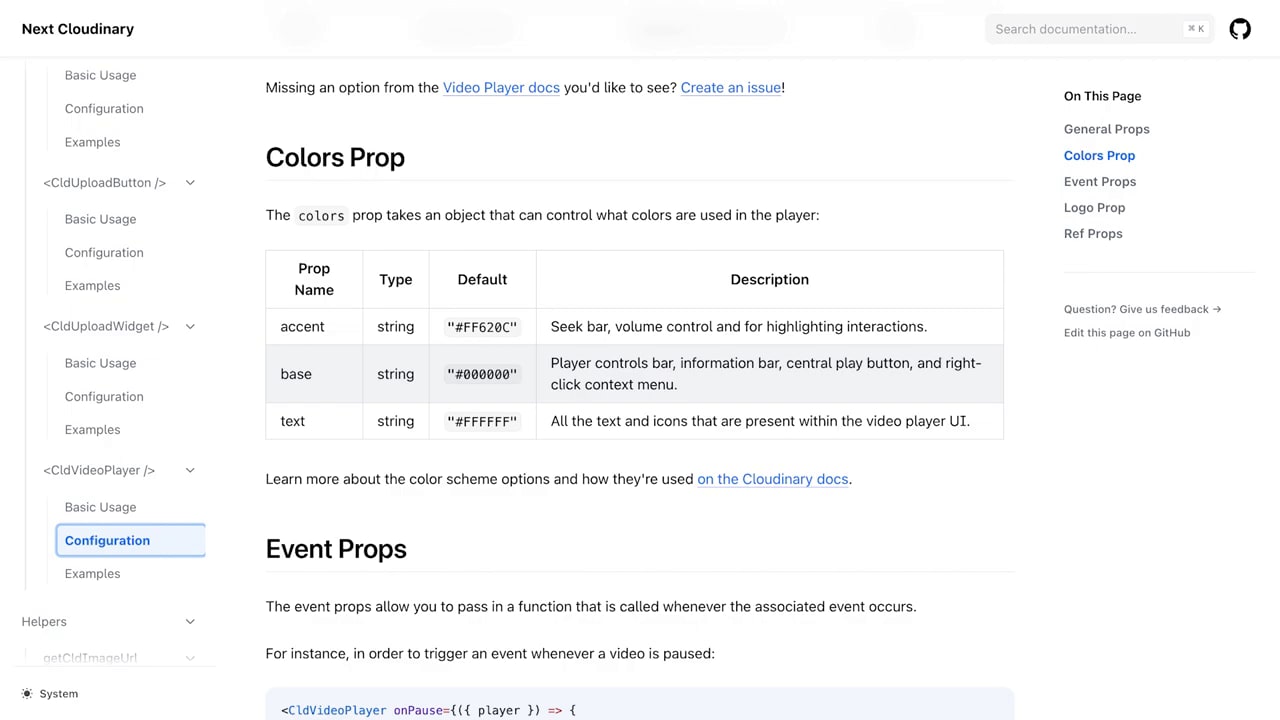1280x720 pixels.
Task: Click the Create an issue link
Action: (731, 88)
